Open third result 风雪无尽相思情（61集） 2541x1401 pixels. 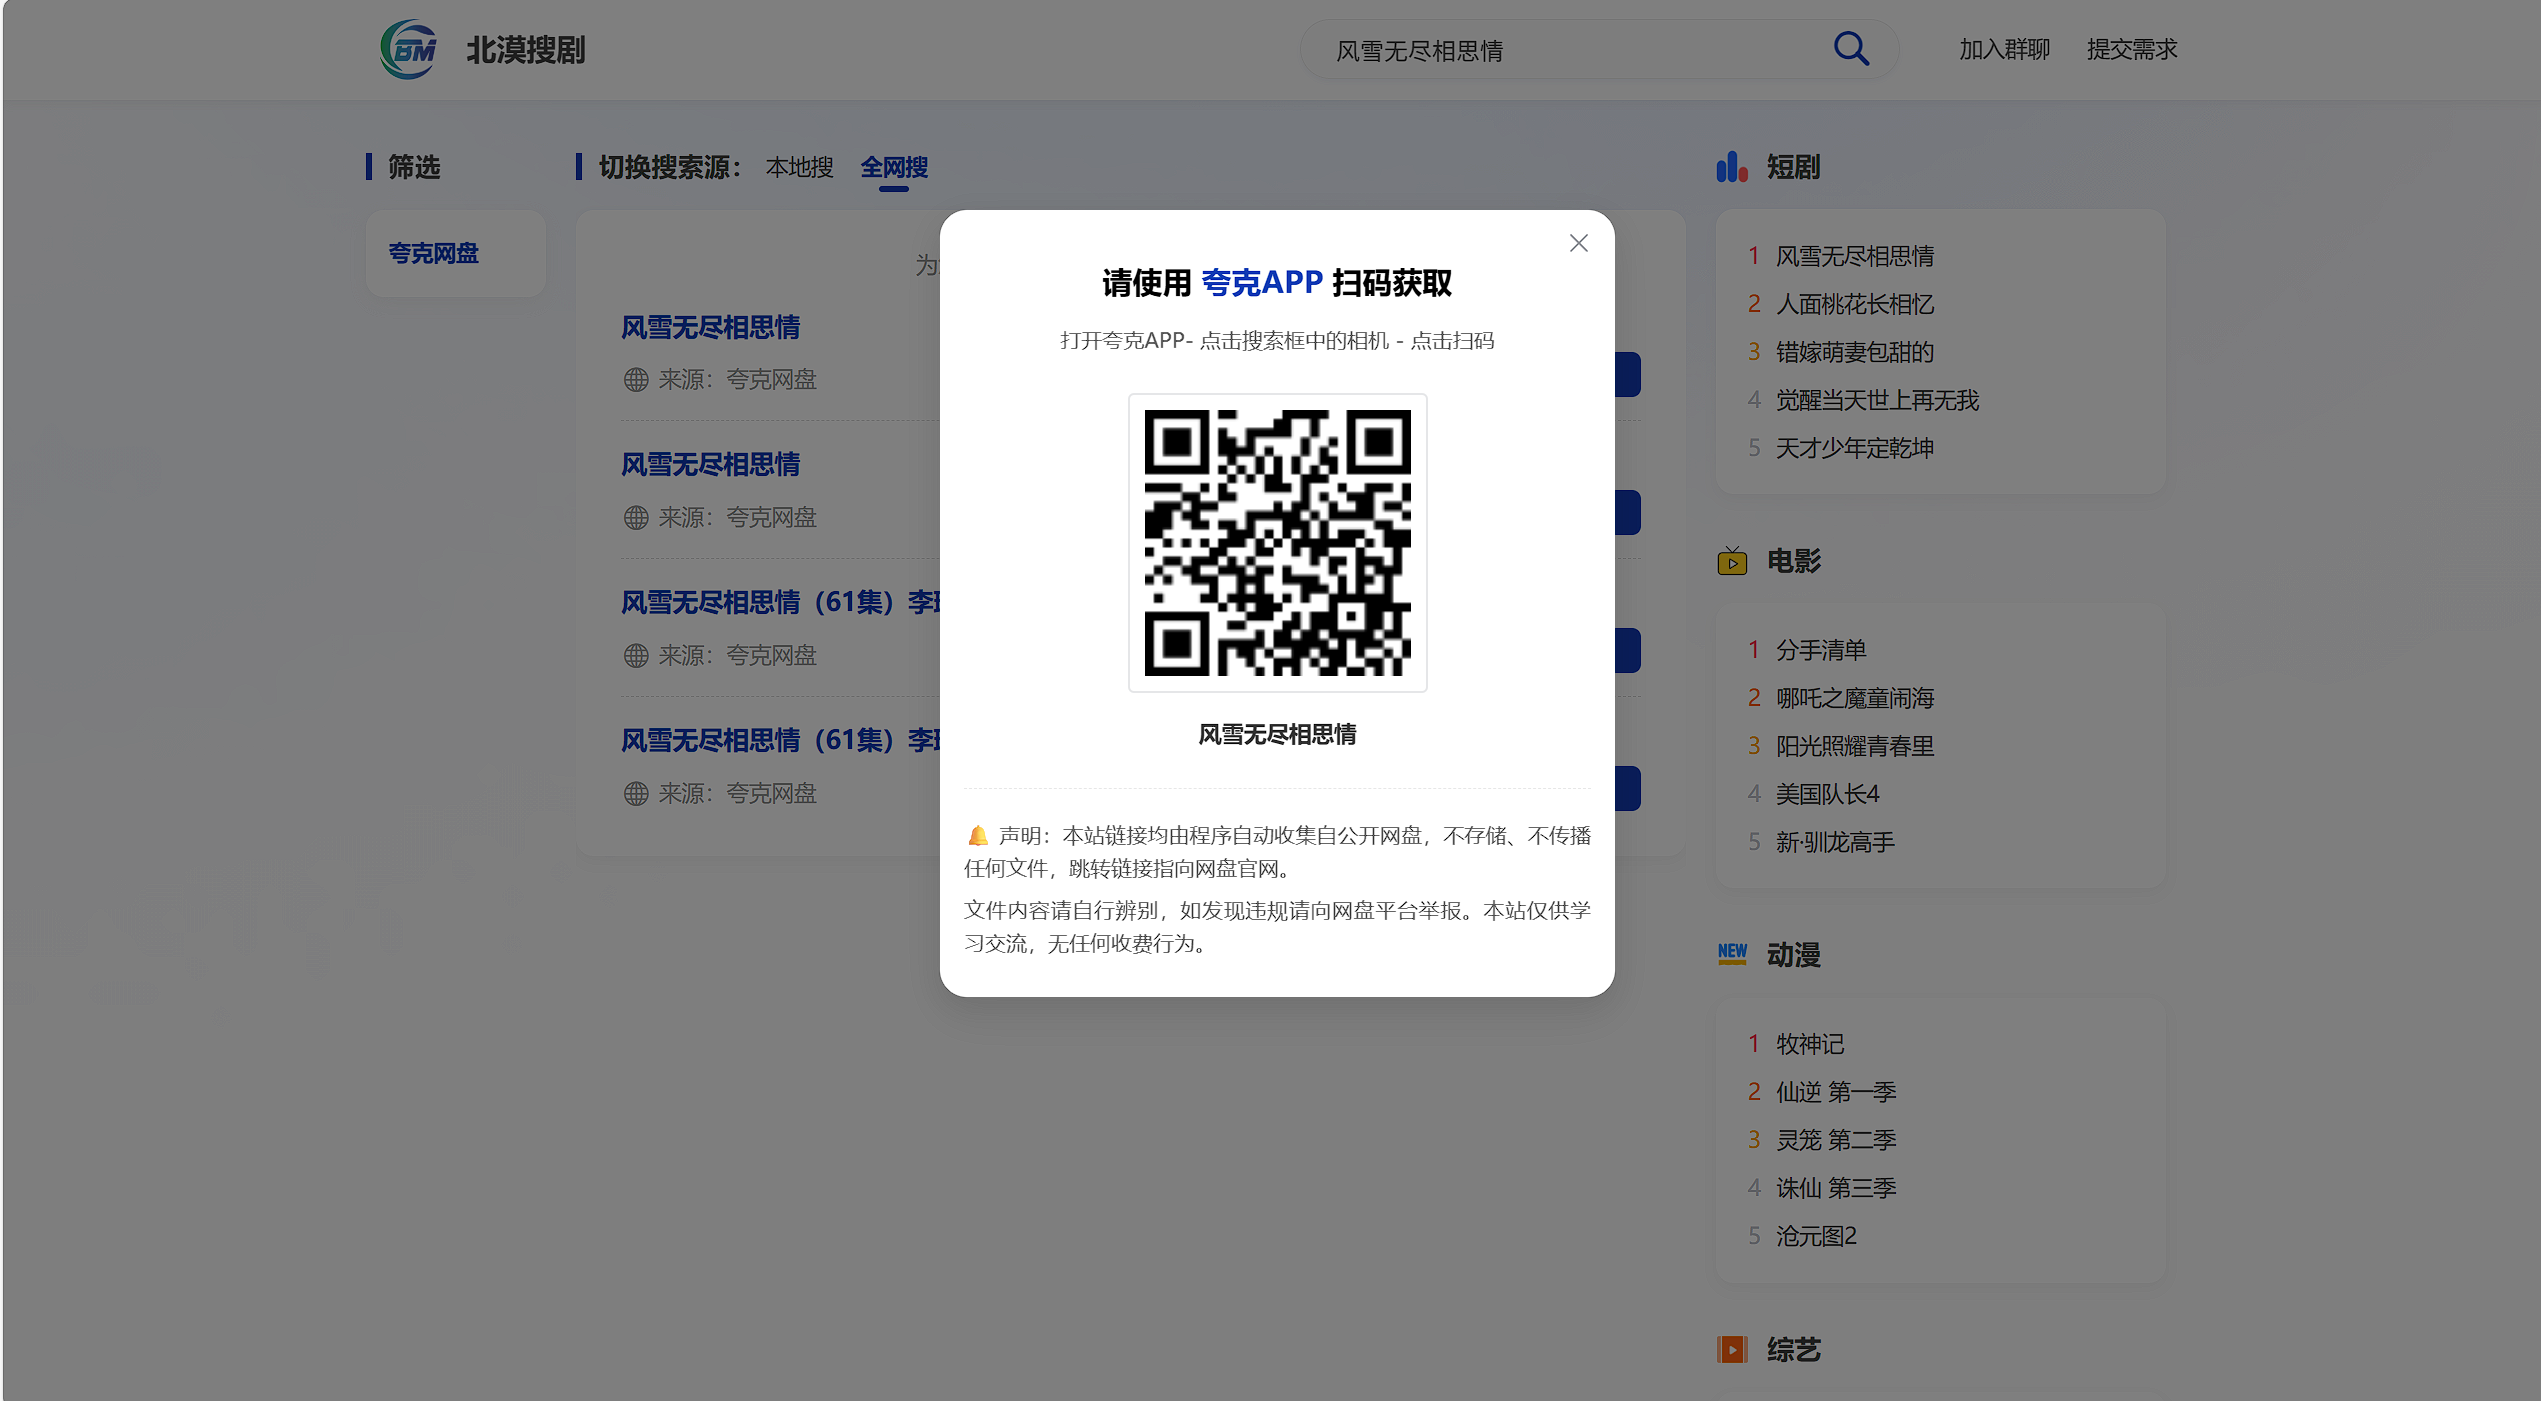pos(780,602)
